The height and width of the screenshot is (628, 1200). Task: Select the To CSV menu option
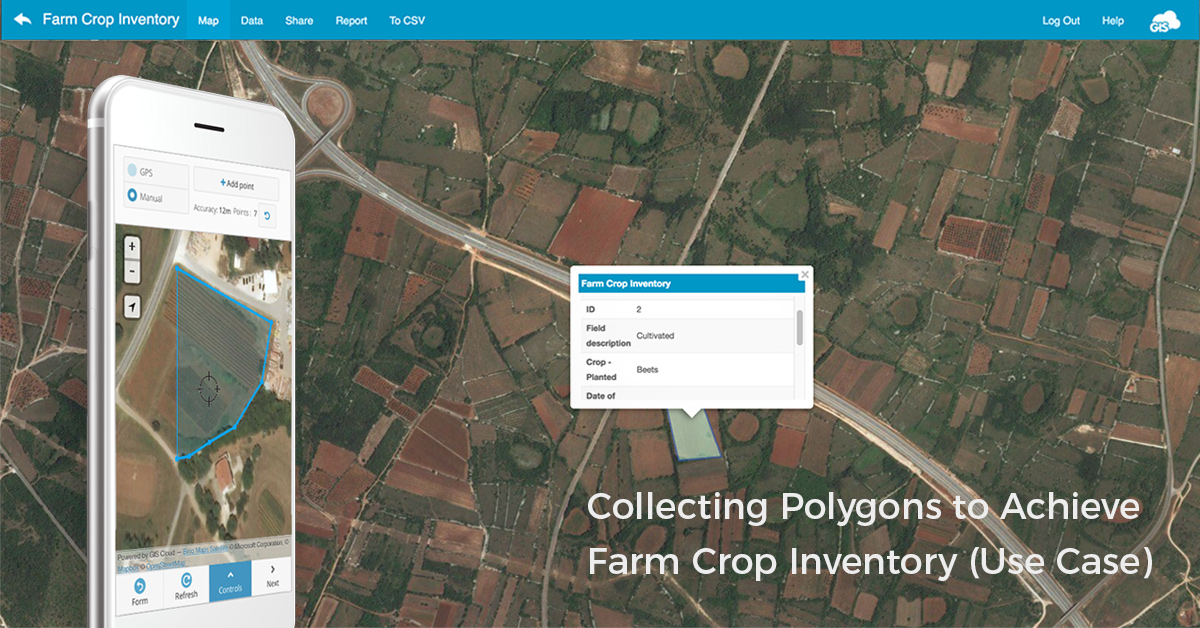(406, 20)
